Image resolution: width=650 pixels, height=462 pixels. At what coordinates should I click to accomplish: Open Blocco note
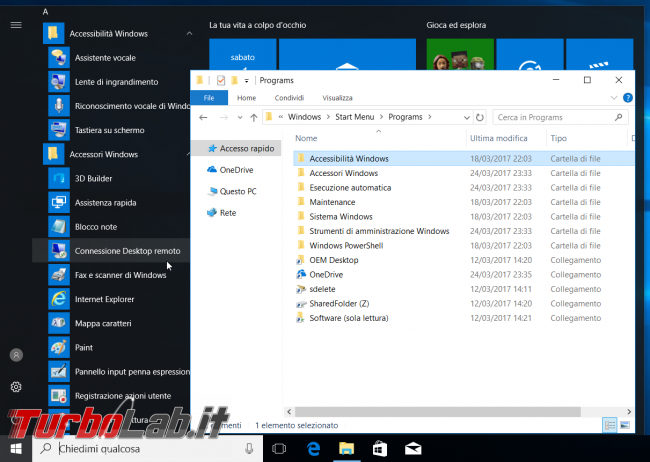119,226
